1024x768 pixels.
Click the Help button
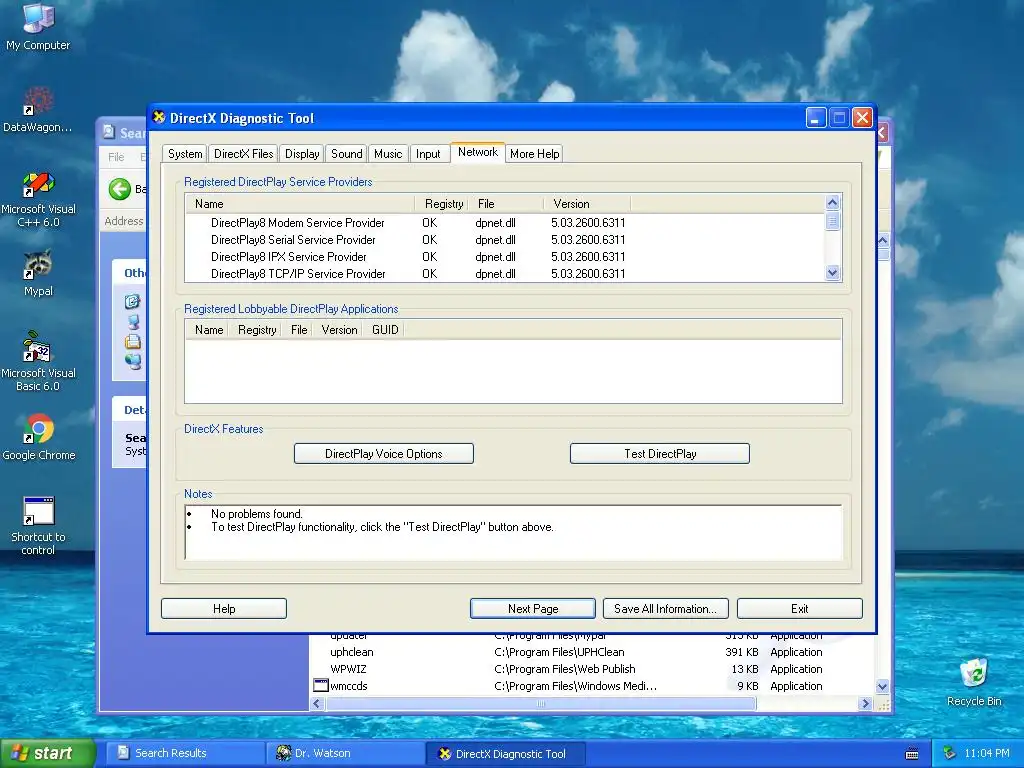pyautogui.click(x=224, y=609)
